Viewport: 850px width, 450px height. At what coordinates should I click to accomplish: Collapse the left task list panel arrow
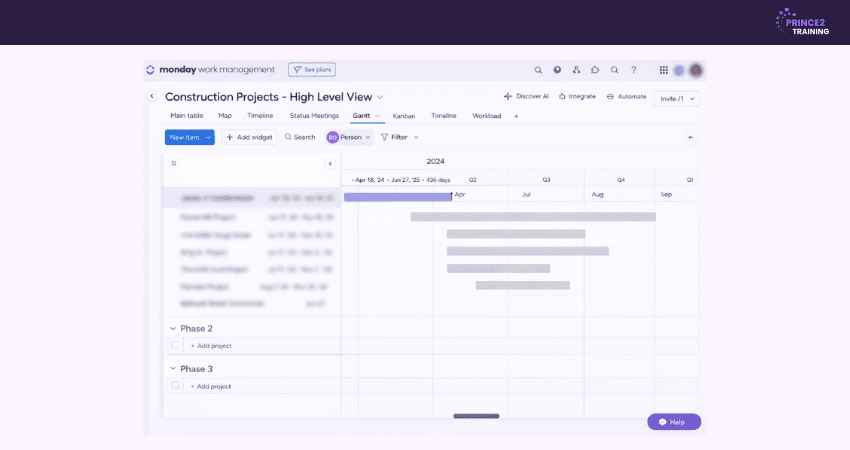point(330,163)
